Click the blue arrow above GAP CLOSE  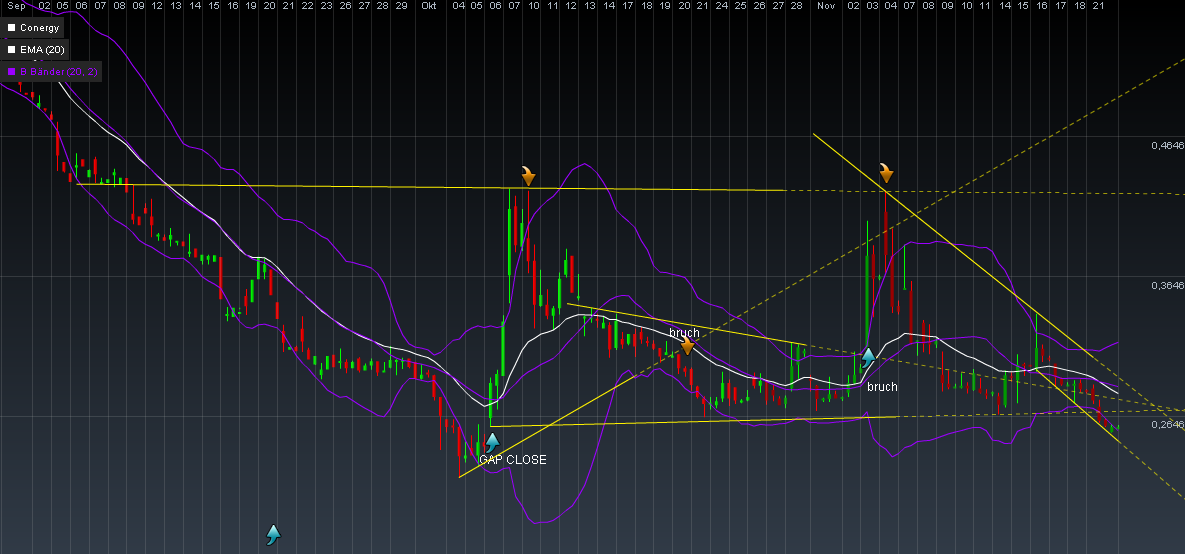[492, 440]
